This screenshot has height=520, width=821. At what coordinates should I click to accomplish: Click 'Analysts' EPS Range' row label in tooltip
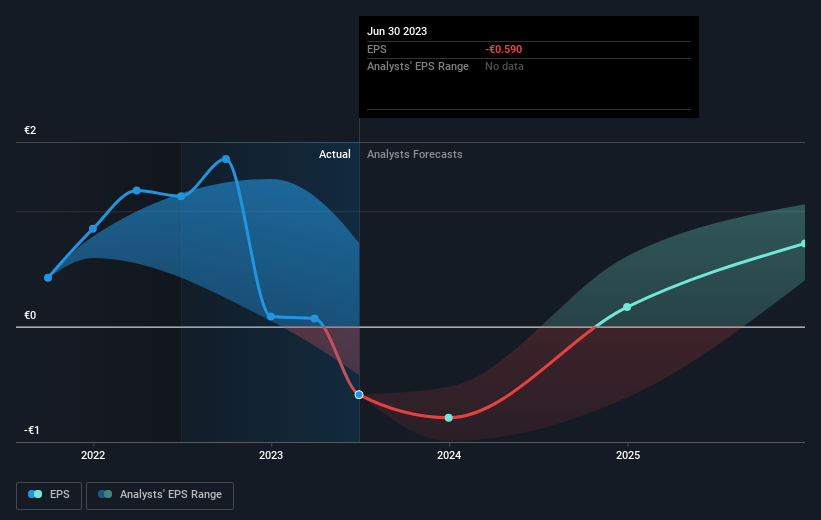coord(418,67)
